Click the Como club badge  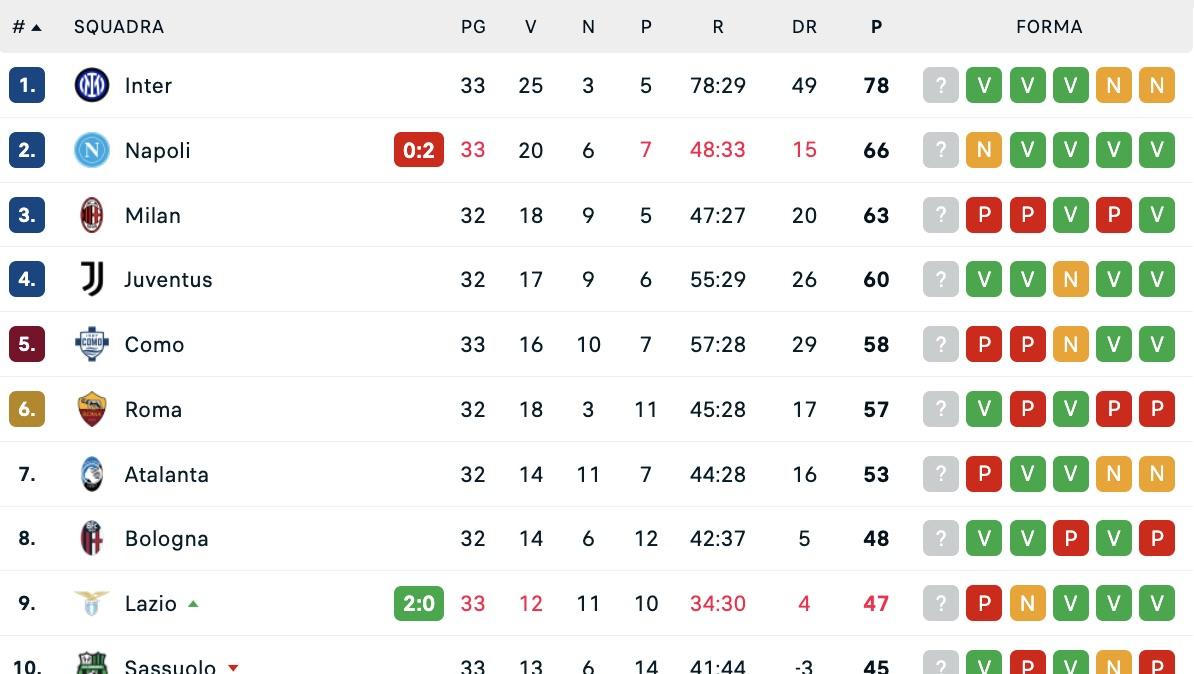click(91, 344)
